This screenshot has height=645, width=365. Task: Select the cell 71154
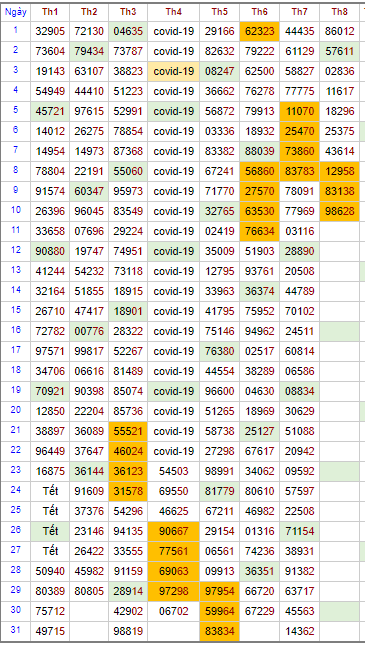click(299, 530)
